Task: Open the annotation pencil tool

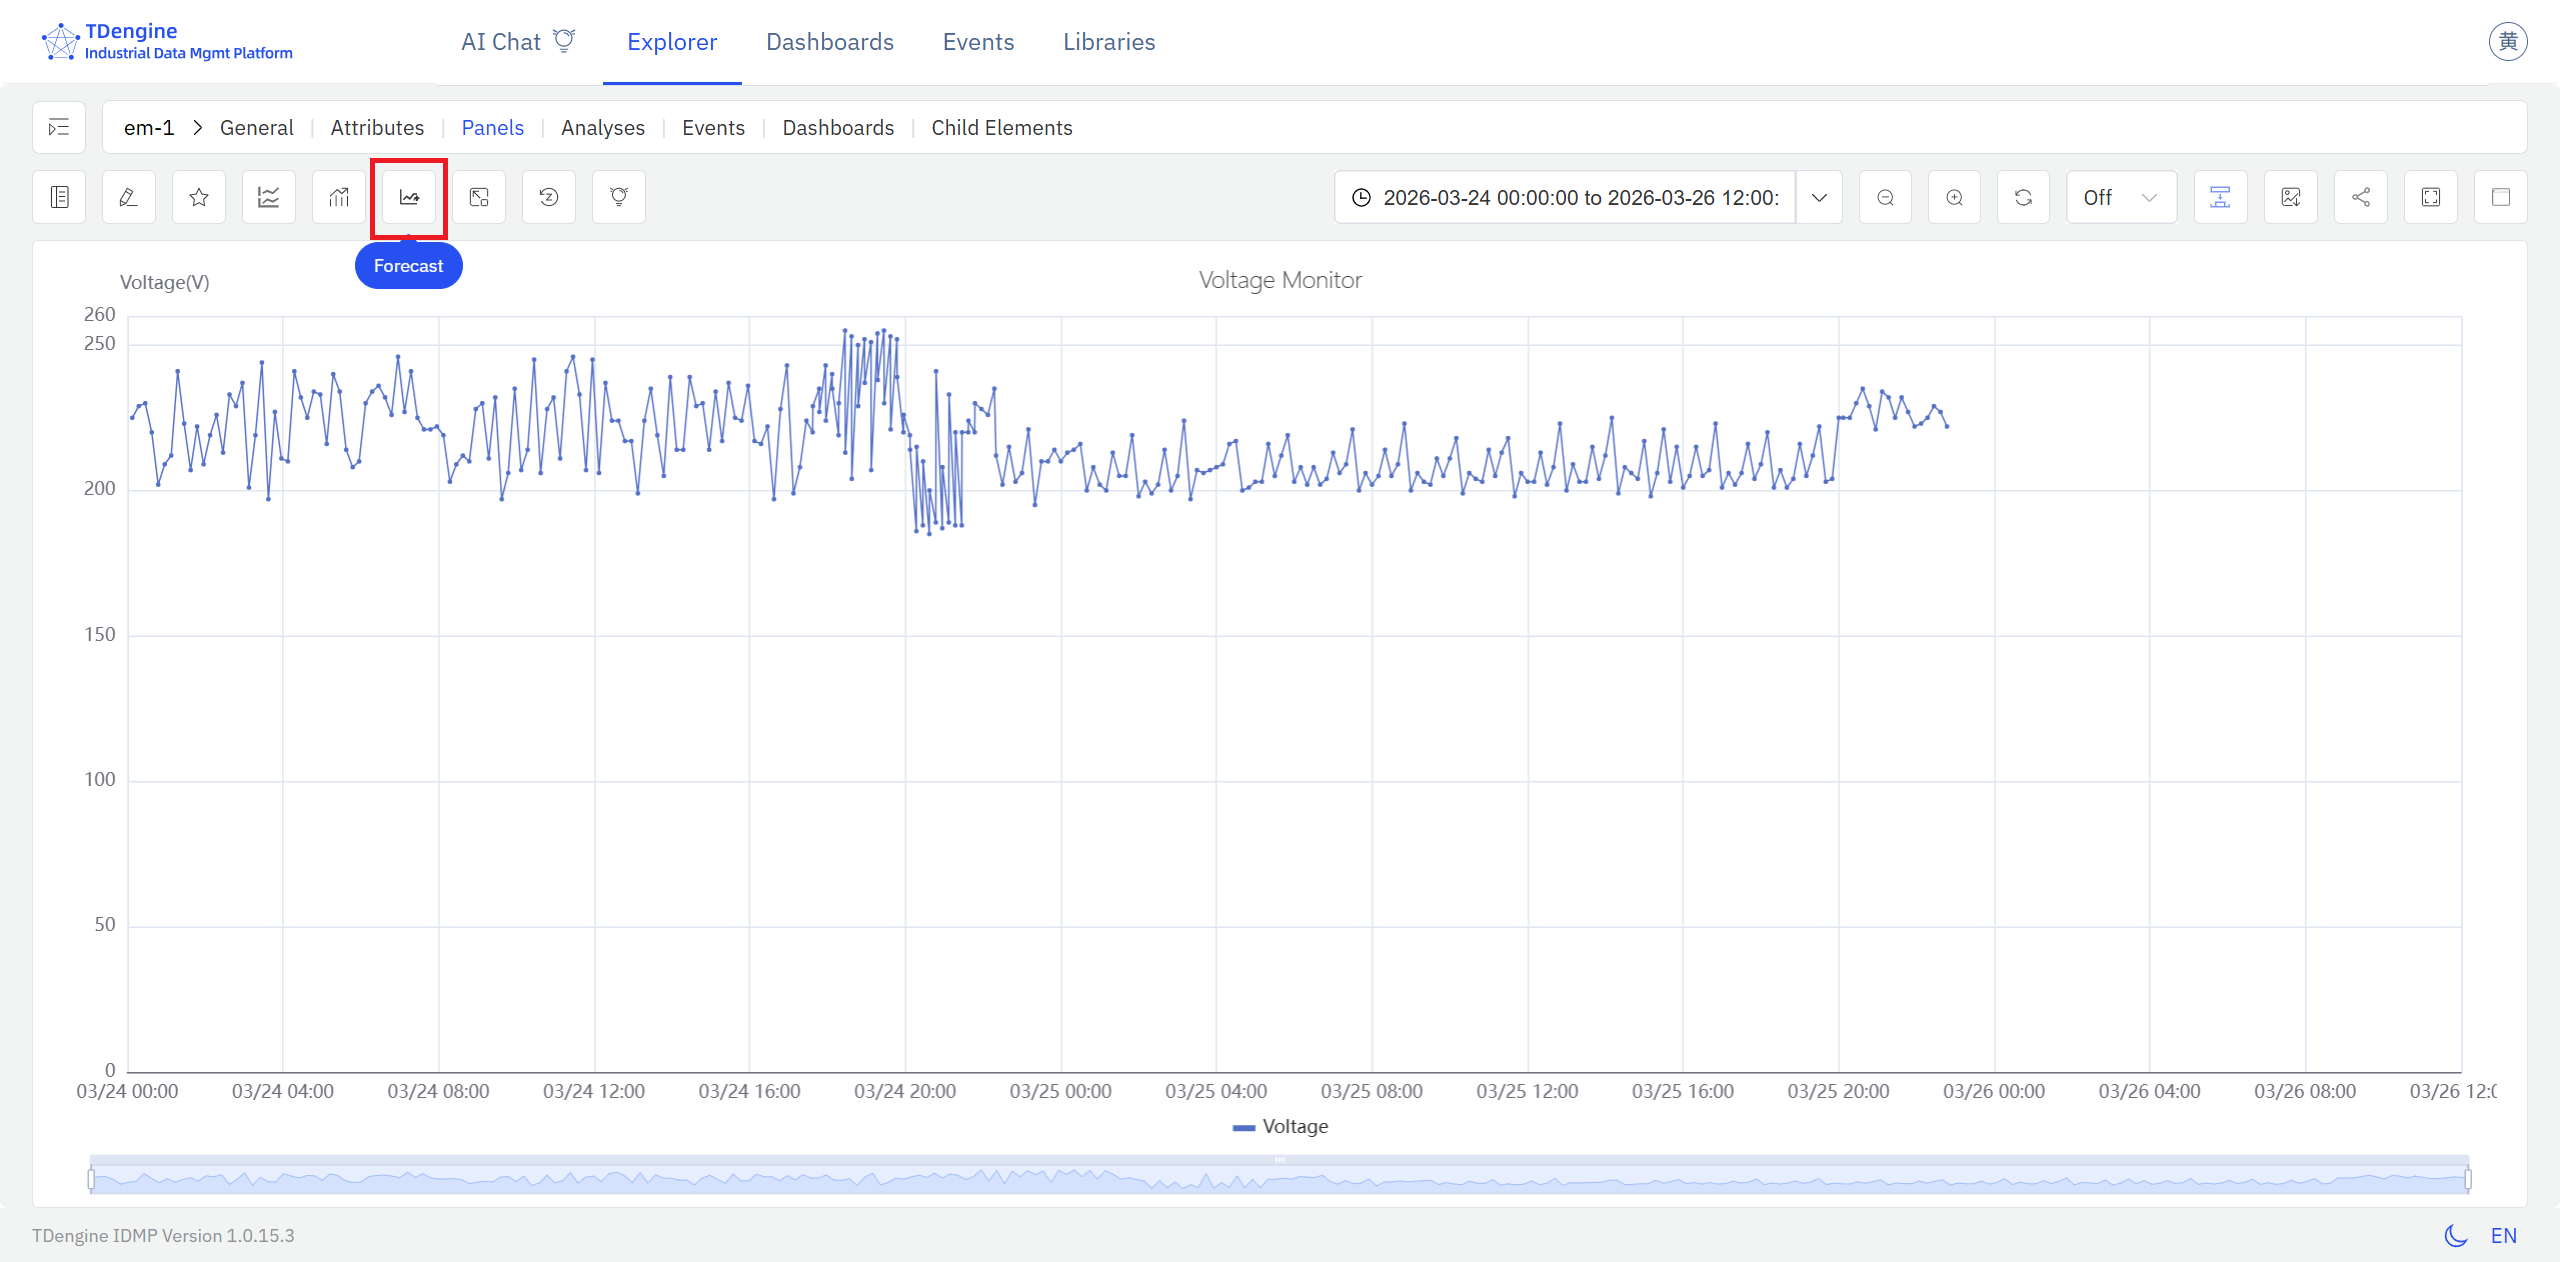Action: pyautogui.click(x=127, y=197)
